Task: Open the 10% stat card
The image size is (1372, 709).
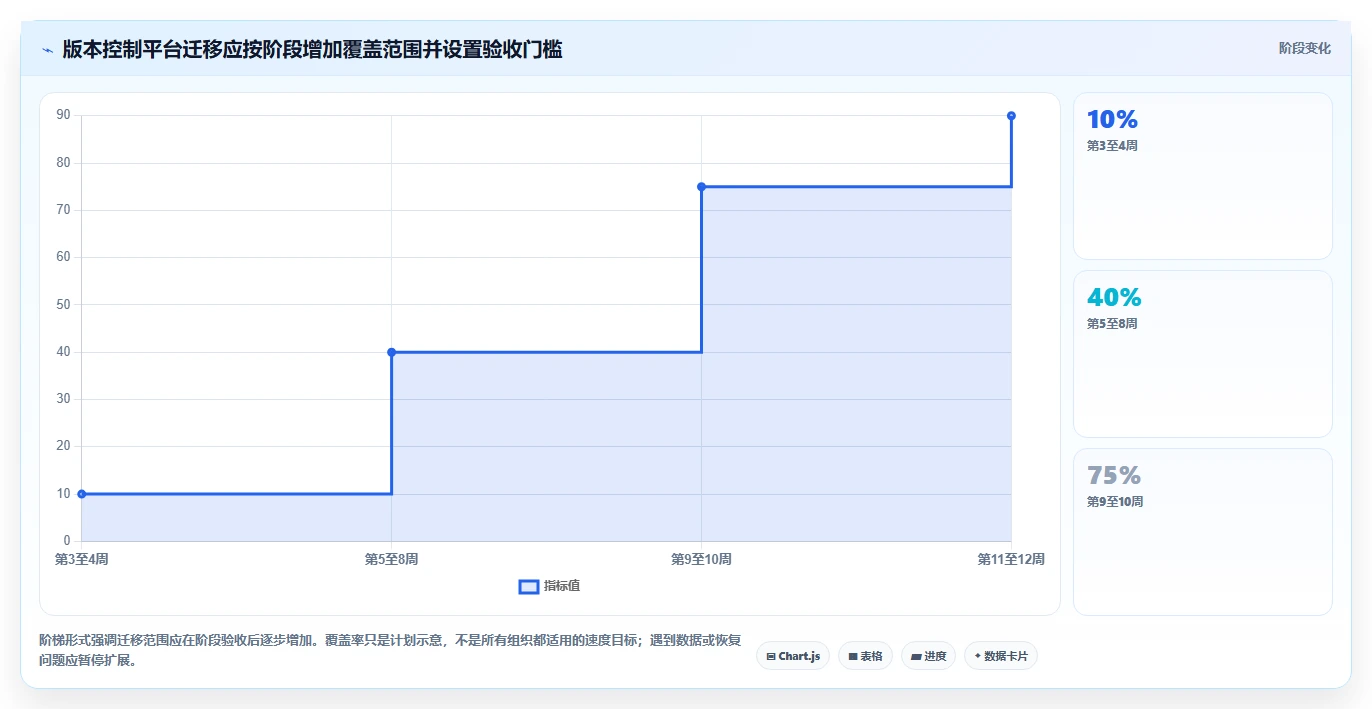Action: (1202, 176)
